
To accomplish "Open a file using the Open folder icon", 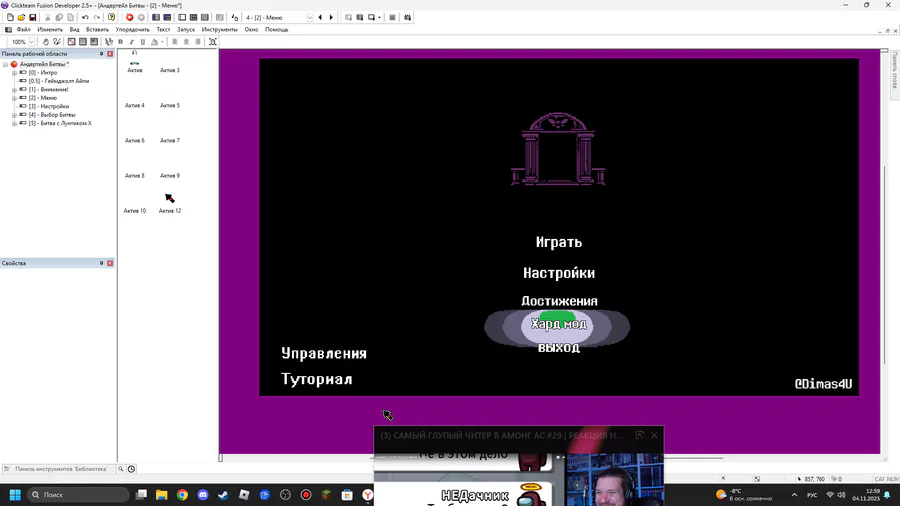I will point(21,17).
